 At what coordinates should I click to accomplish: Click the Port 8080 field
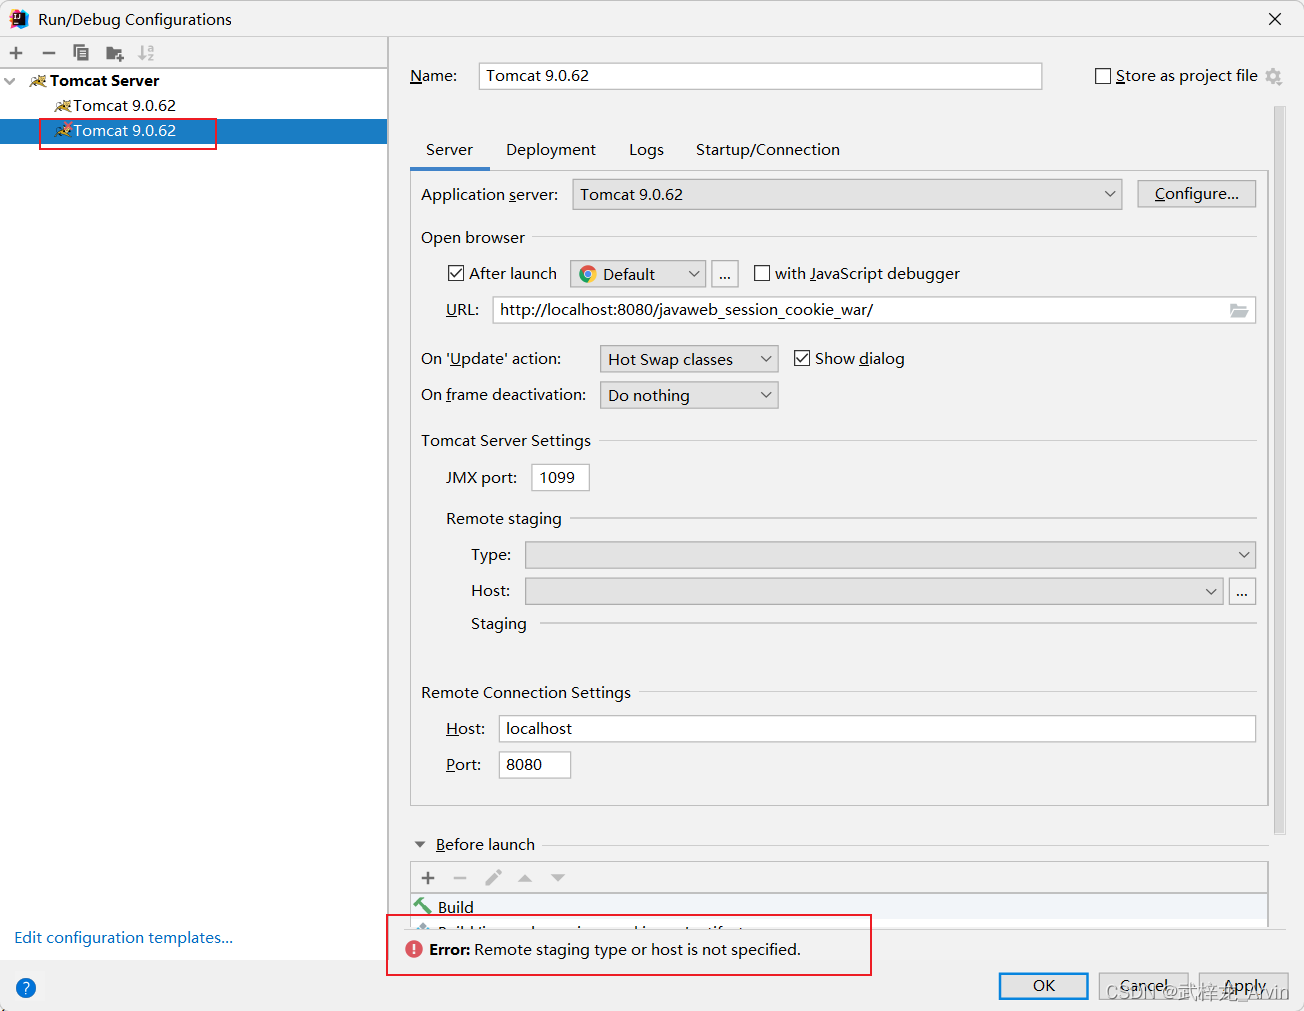pyautogui.click(x=535, y=765)
